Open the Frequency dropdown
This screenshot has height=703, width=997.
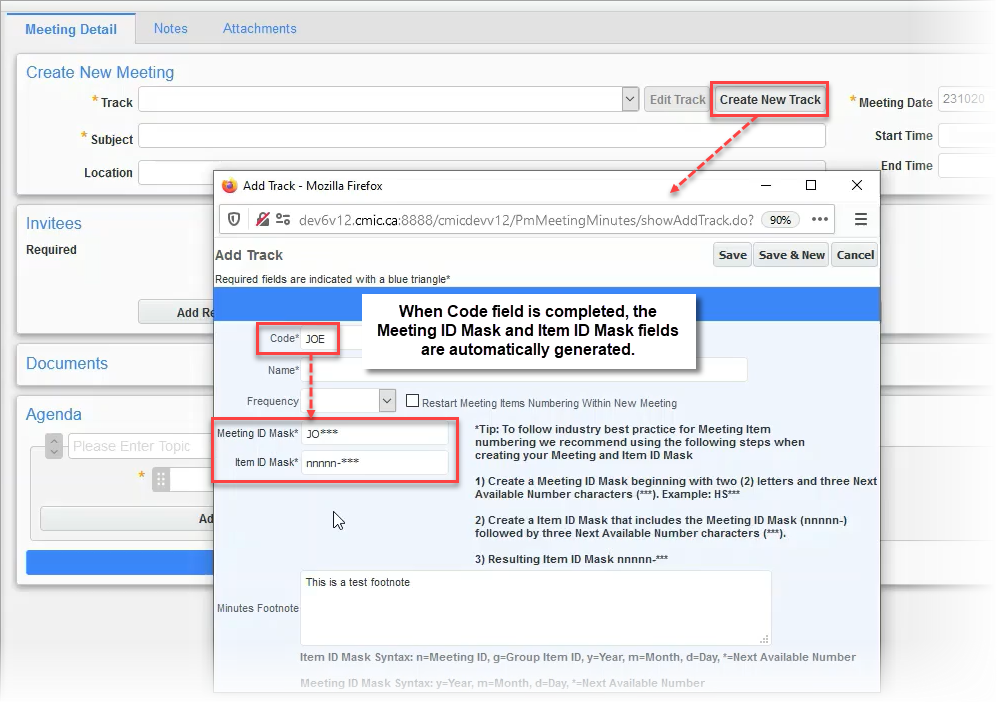[387, 401]
